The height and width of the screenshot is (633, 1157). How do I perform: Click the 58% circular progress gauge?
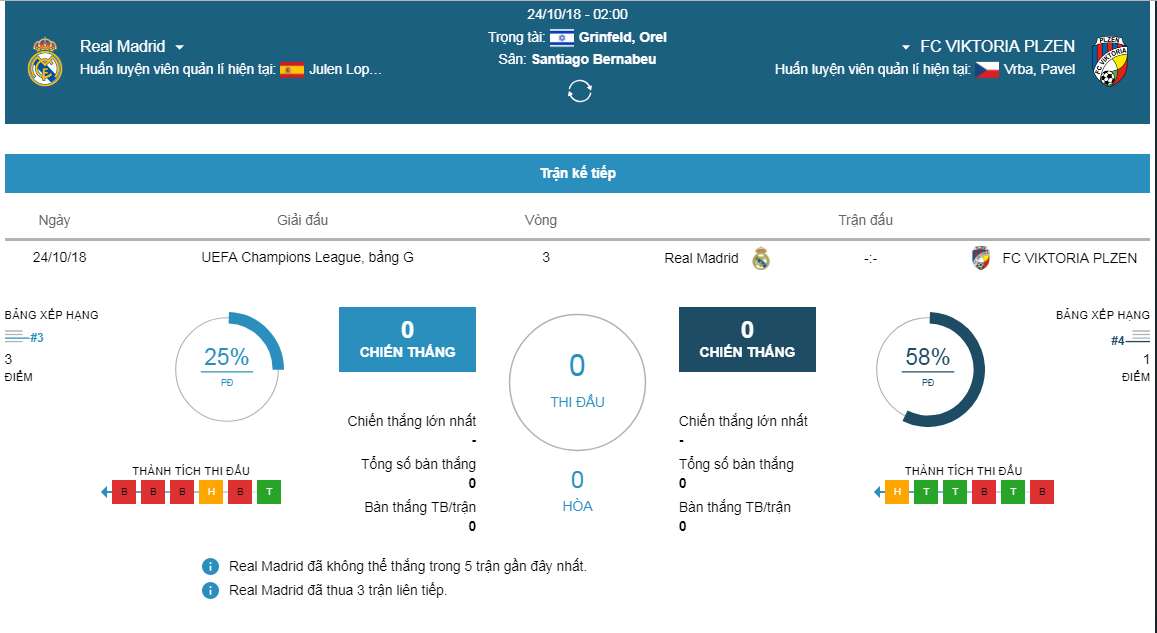click(x=930, y=369)
